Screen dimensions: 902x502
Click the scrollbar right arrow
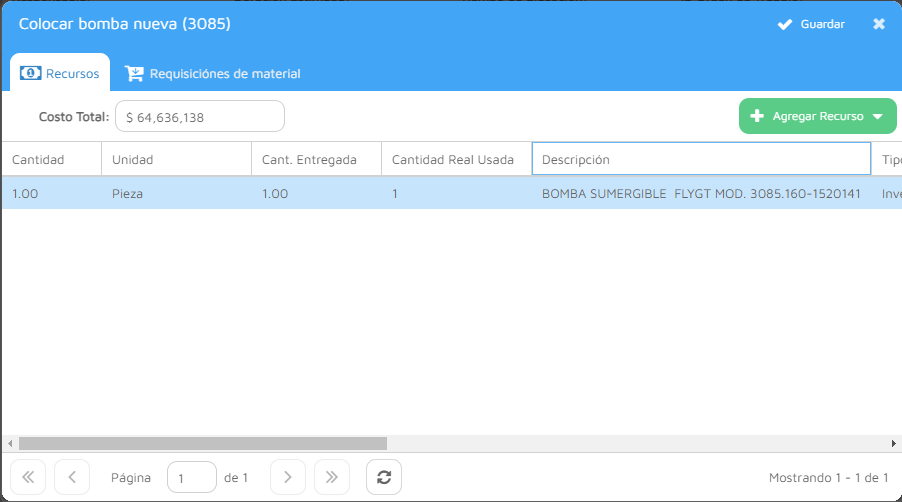pyautogui.click(x=894, y=443)
